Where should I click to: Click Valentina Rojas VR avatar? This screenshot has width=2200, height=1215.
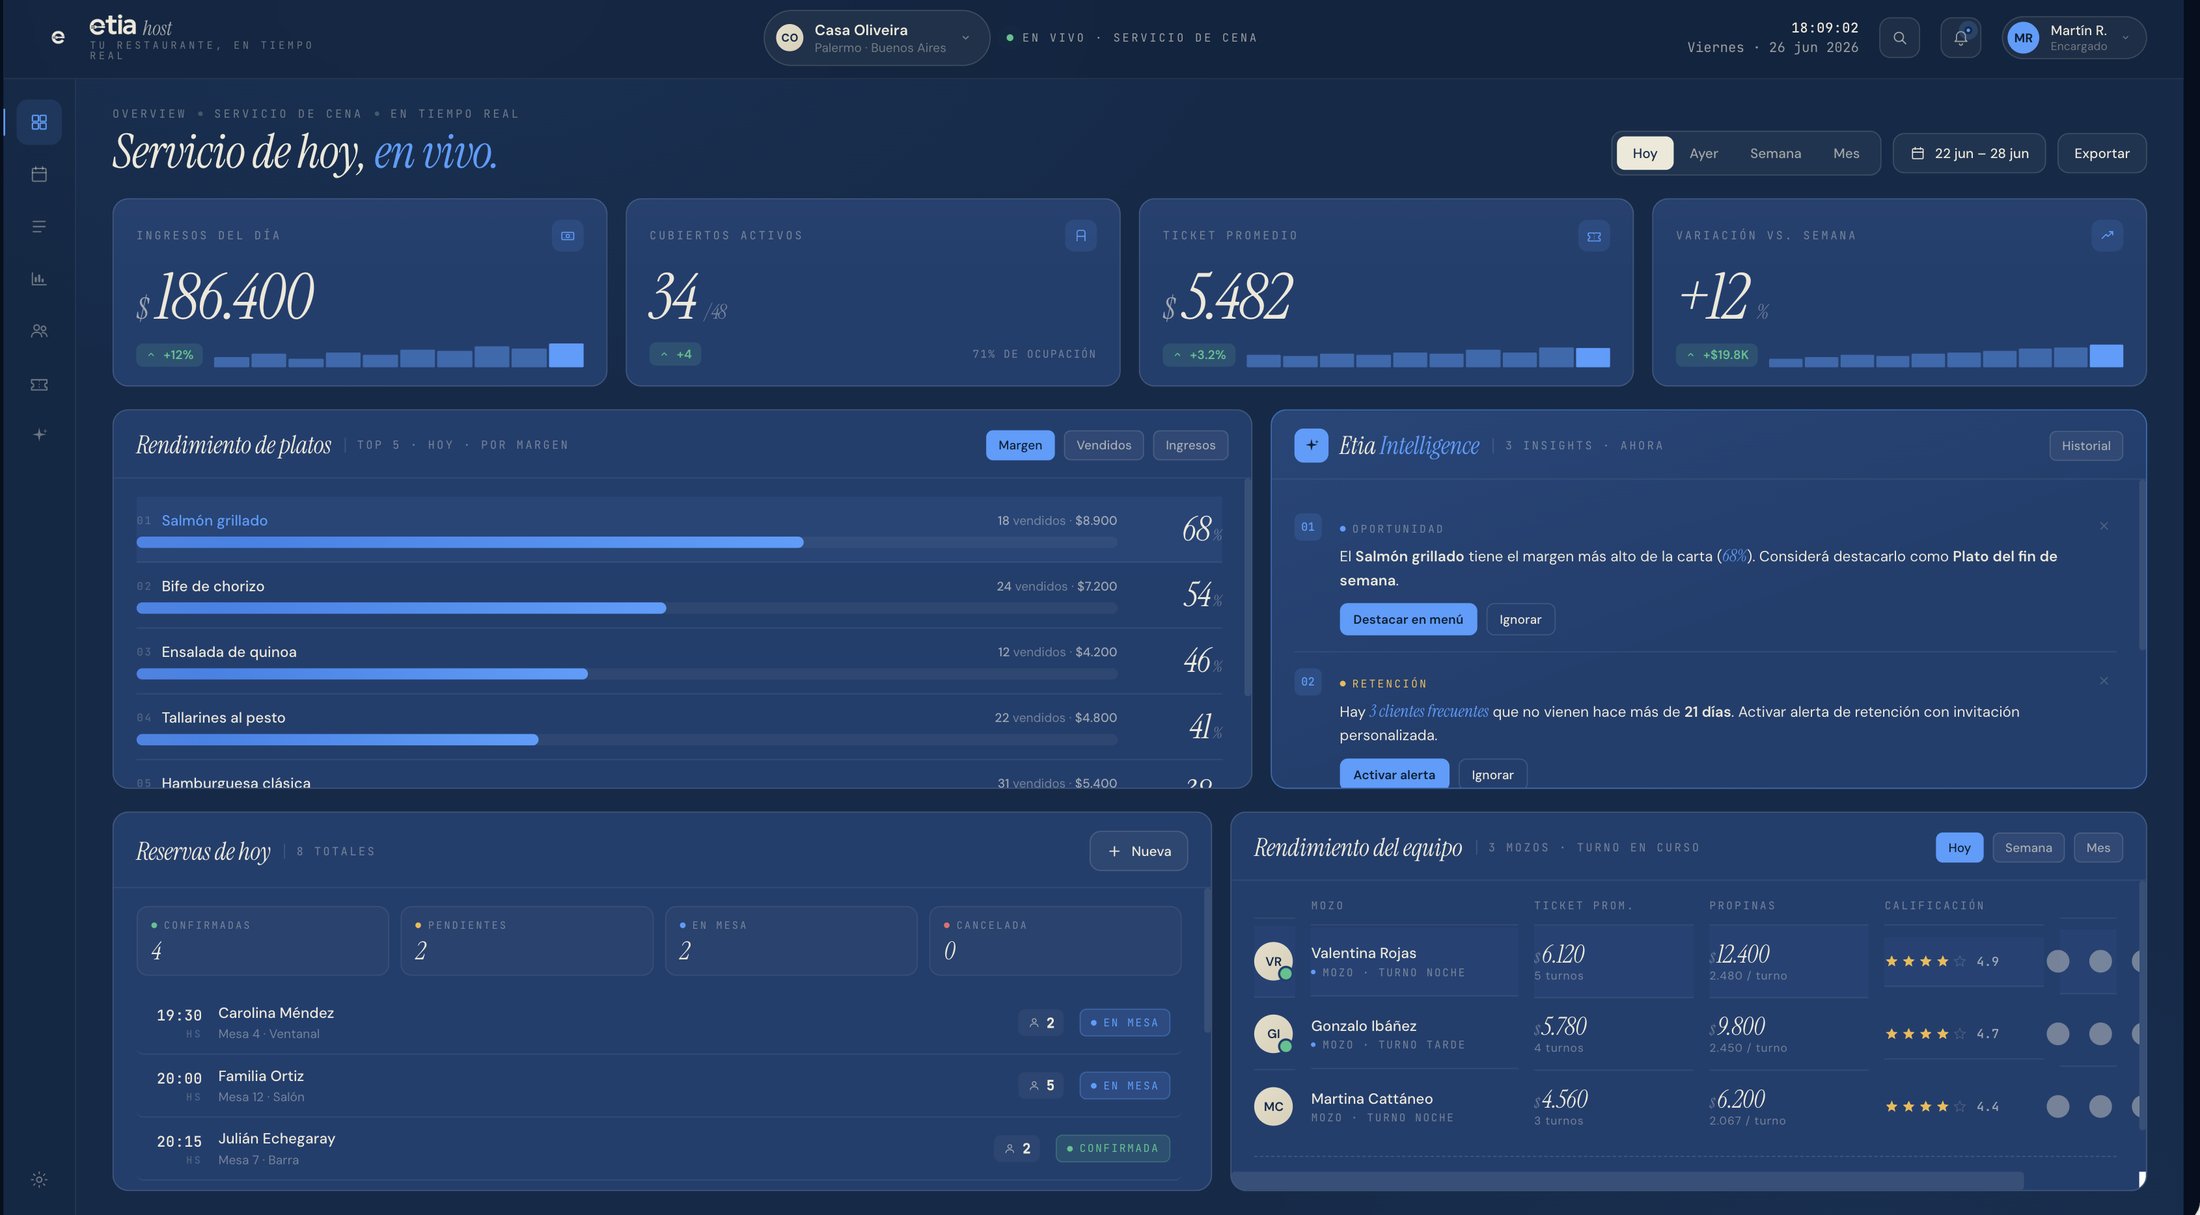pos(1273,961)
